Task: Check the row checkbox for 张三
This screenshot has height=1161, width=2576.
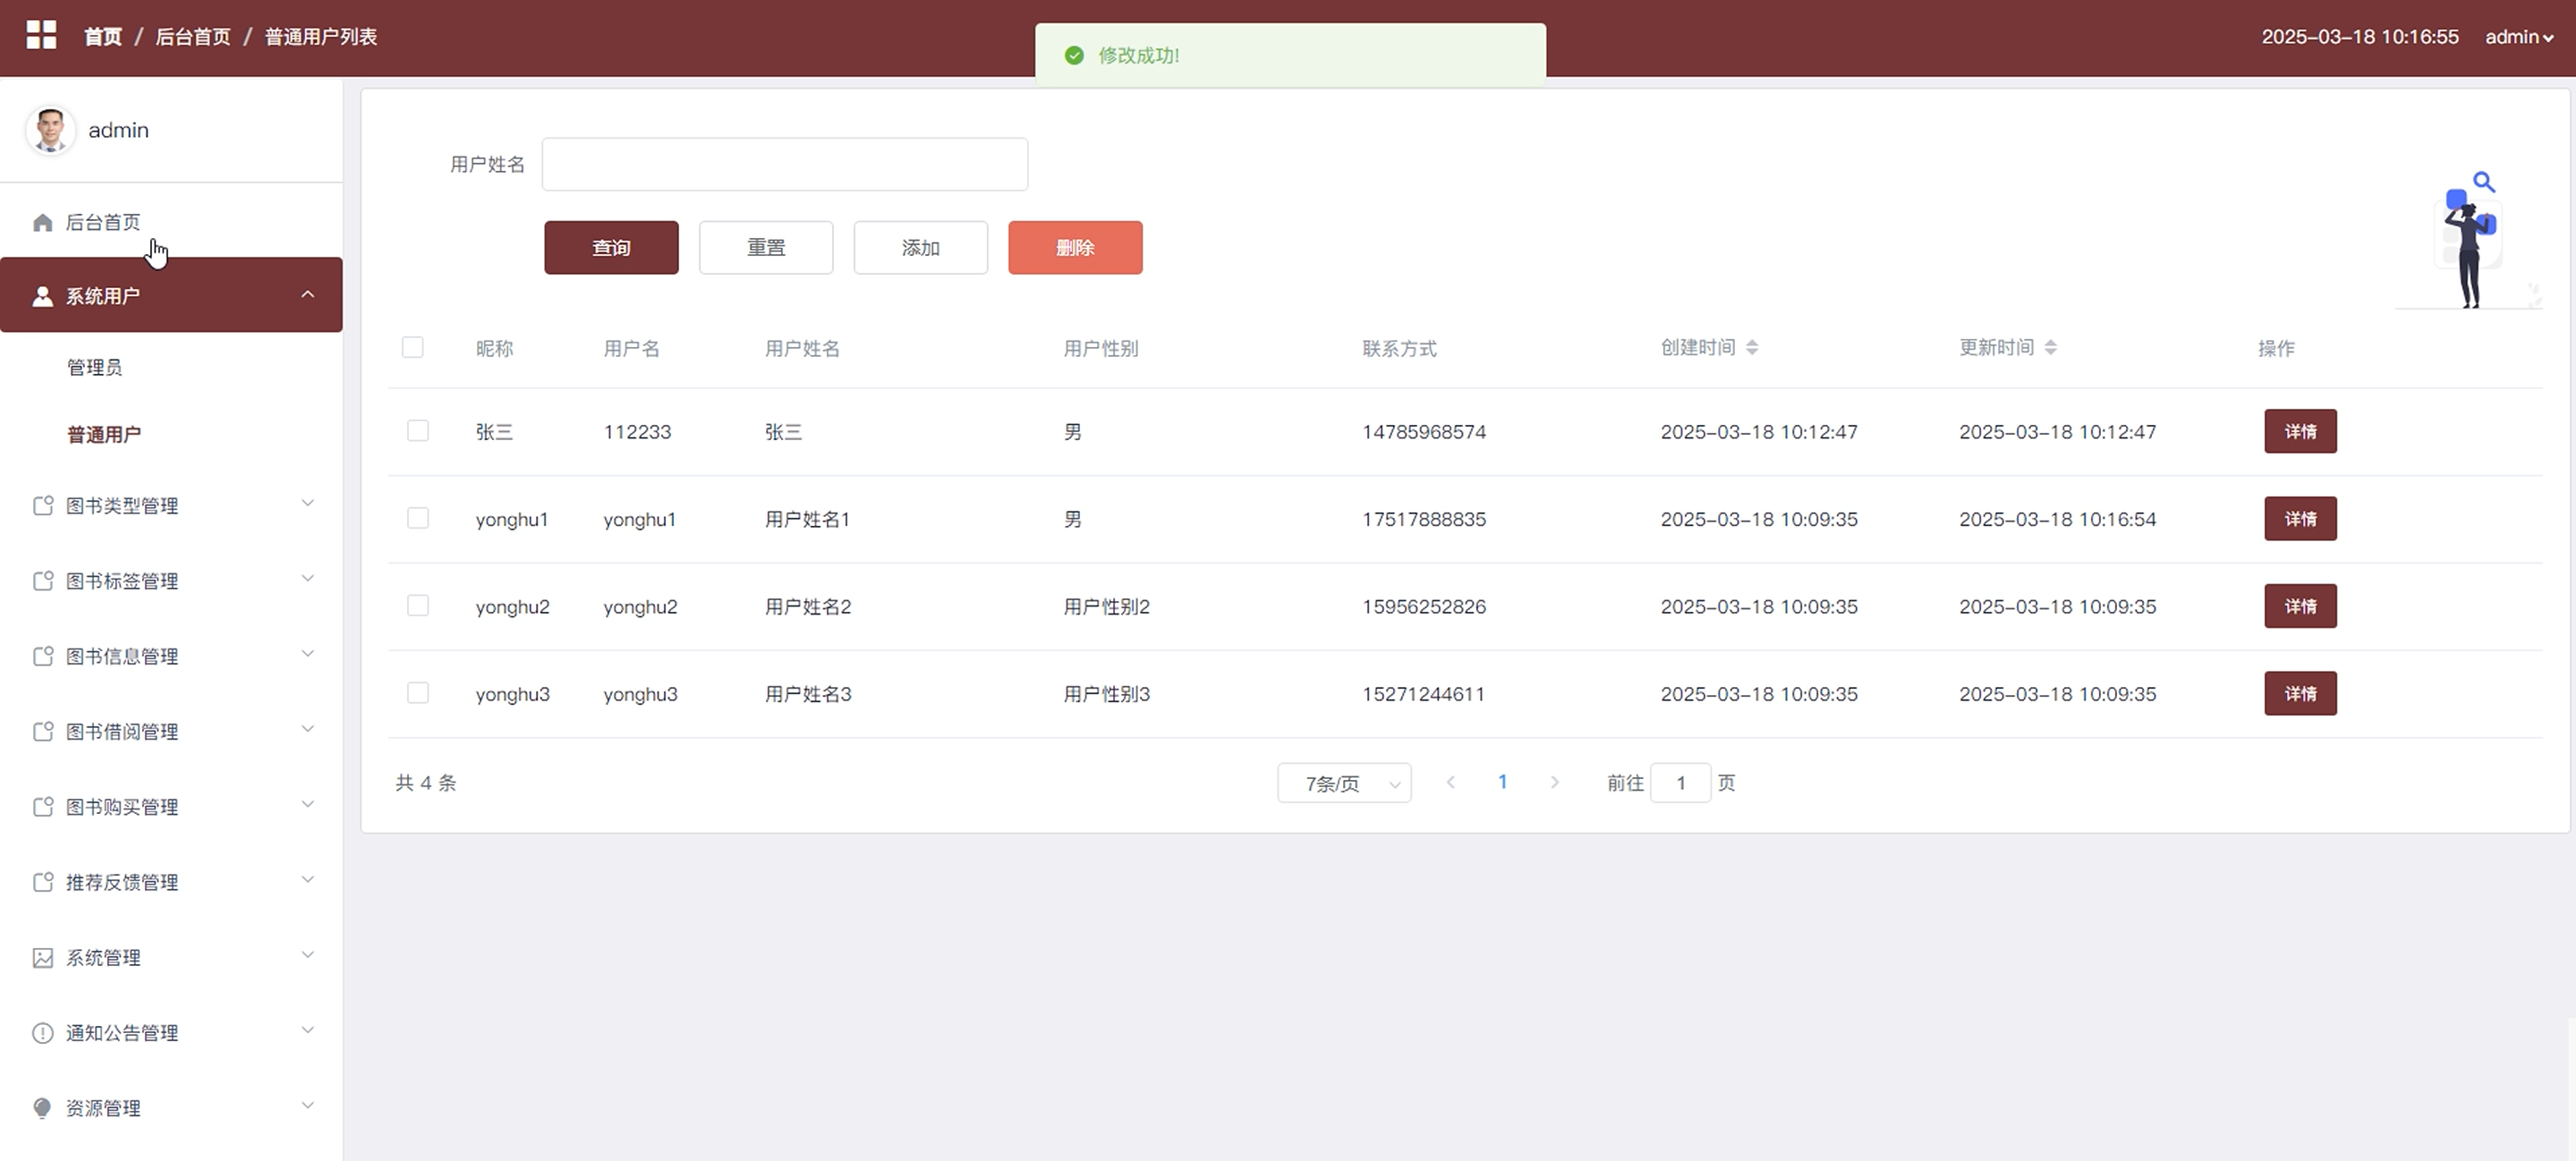Action: pyautogui.click(x=418, y=431)
